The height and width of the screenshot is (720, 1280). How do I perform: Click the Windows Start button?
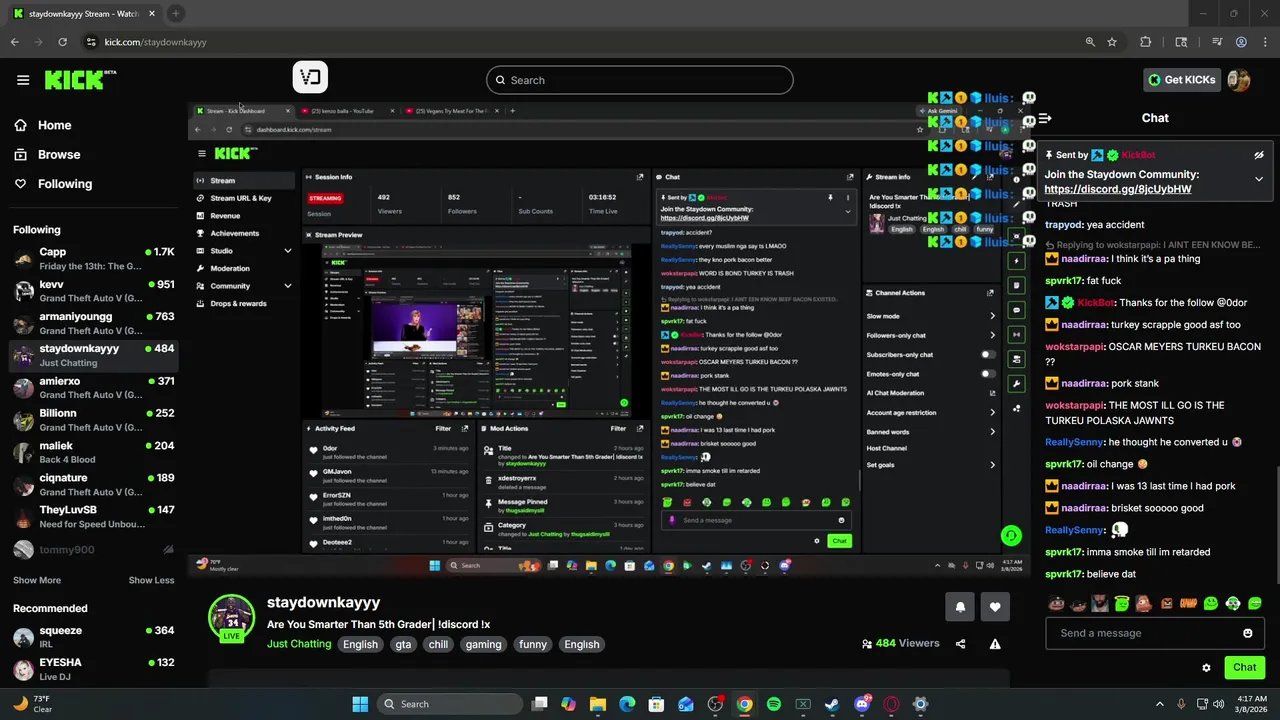(360, 704)
